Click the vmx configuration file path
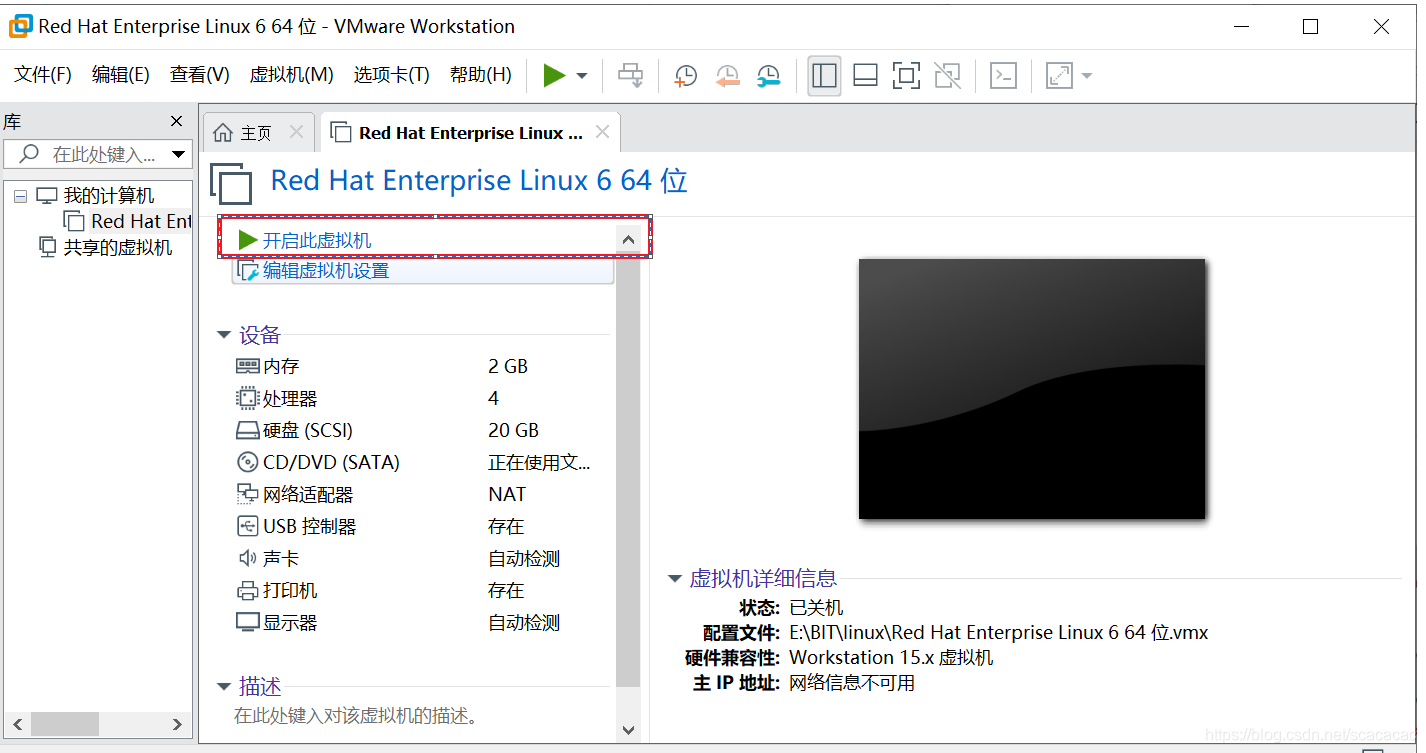The height and width of the screenshot is (753, 1426). pos(998,632)
